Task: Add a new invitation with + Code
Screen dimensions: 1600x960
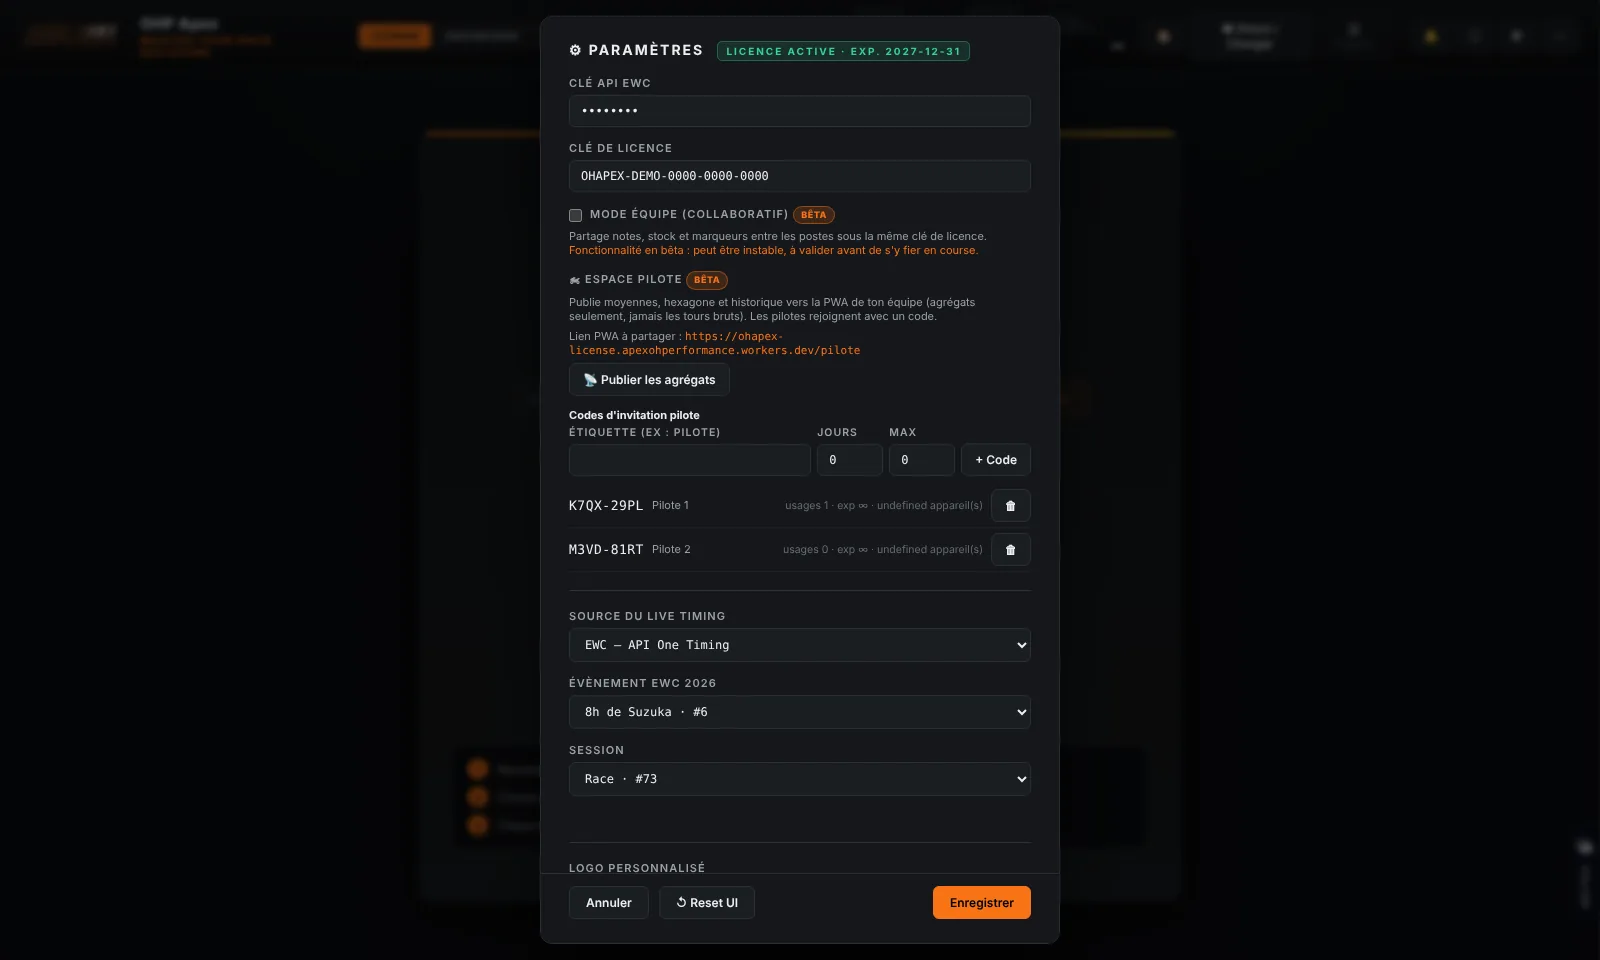Action: [x=996, y=460]
